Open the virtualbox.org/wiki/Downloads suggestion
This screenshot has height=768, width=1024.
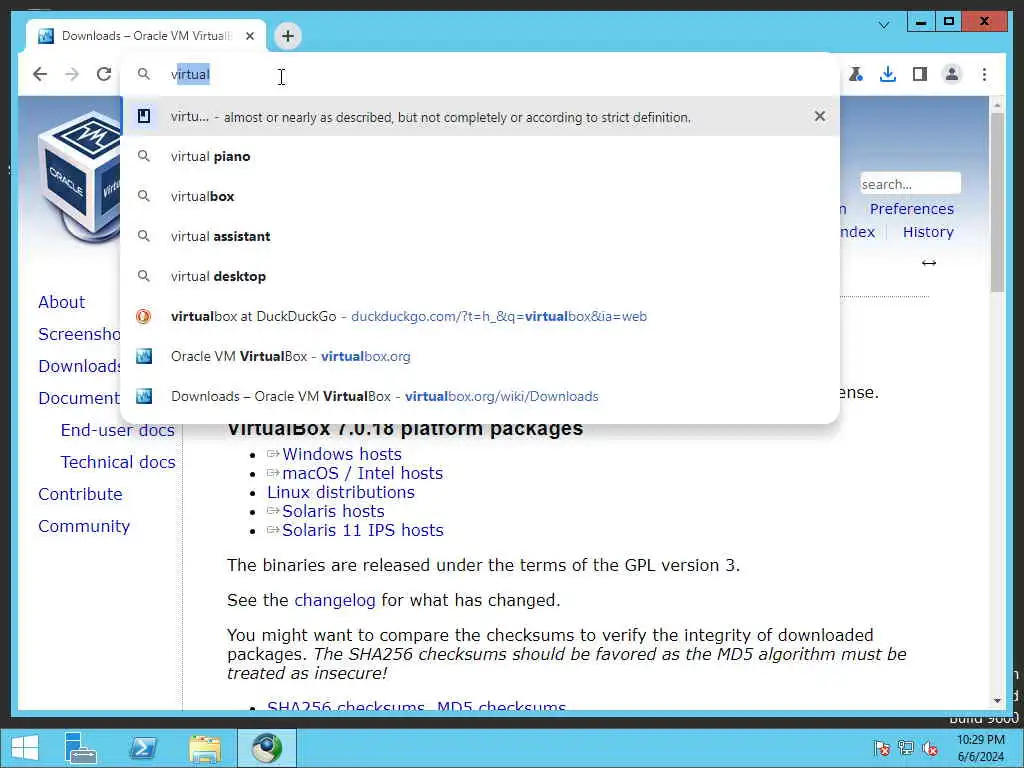(480, 396)
